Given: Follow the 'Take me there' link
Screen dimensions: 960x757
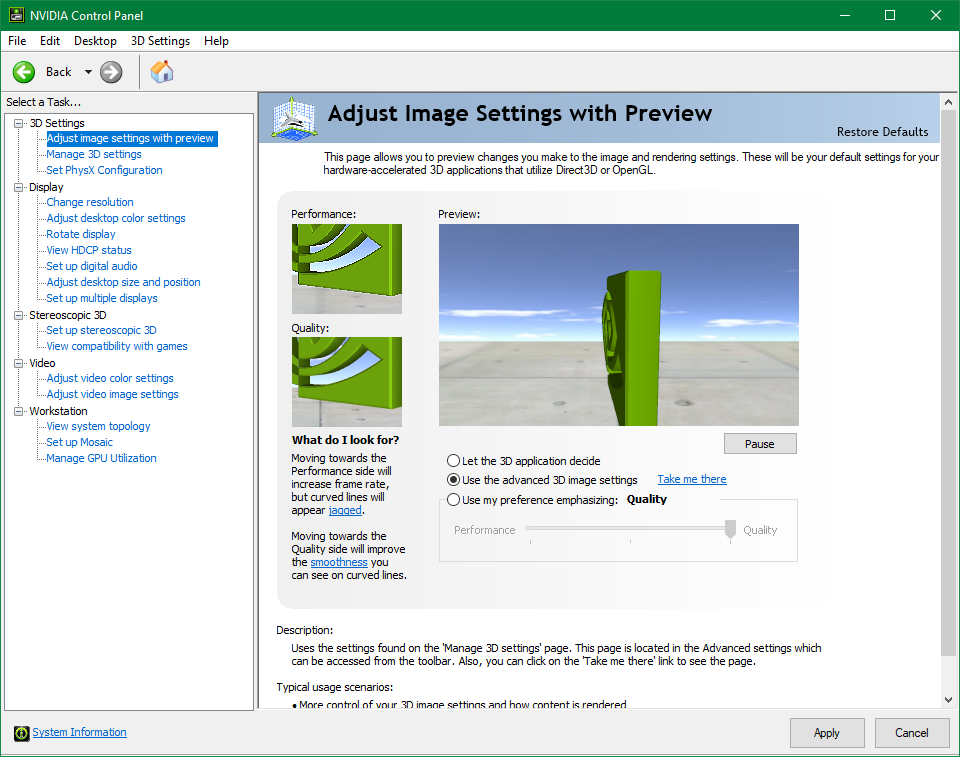Looking at the screenshot, I should pos(692,480).
